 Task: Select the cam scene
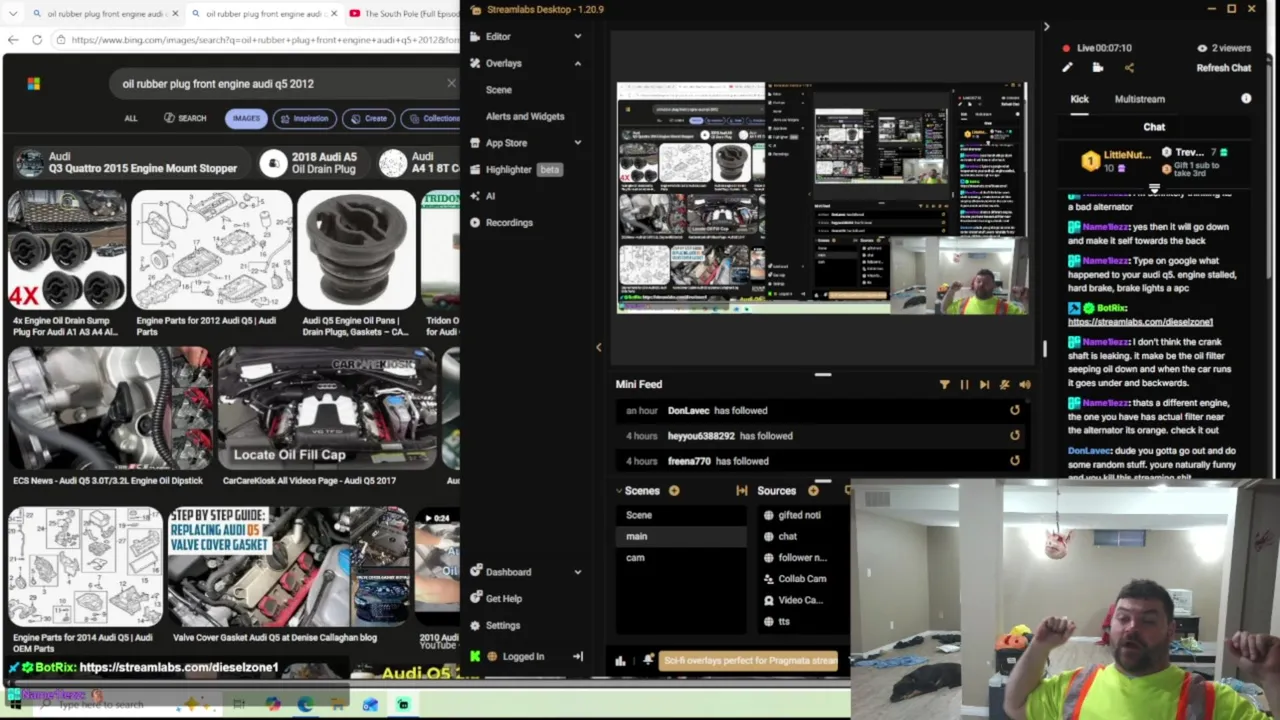point(680,557)
